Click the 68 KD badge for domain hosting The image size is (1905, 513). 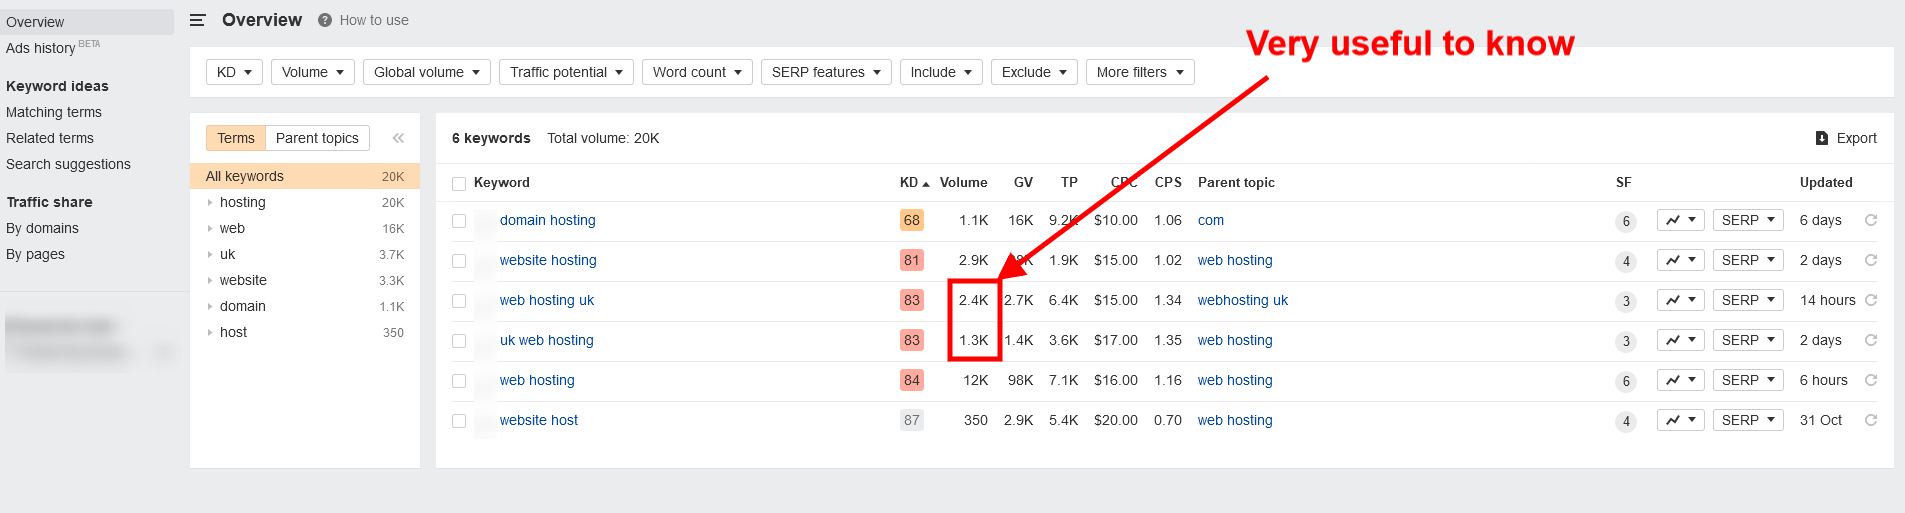click(912, 220)
